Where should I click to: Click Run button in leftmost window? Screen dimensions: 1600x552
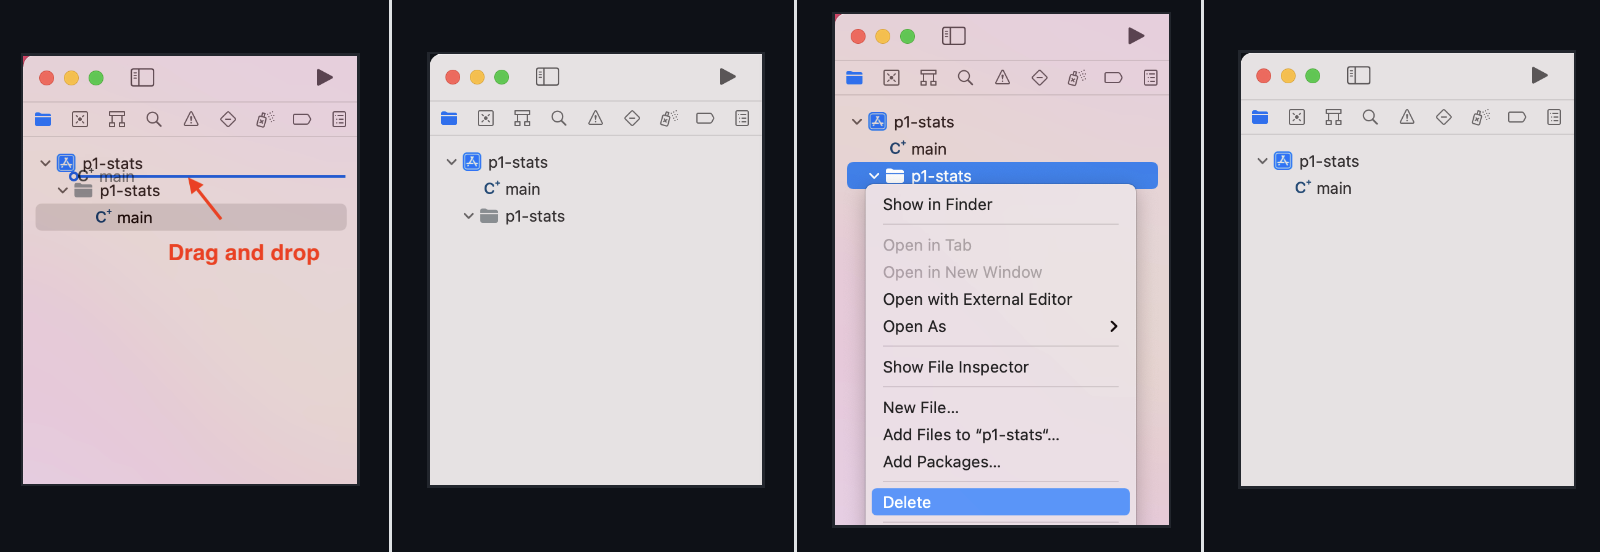(325, 77)
